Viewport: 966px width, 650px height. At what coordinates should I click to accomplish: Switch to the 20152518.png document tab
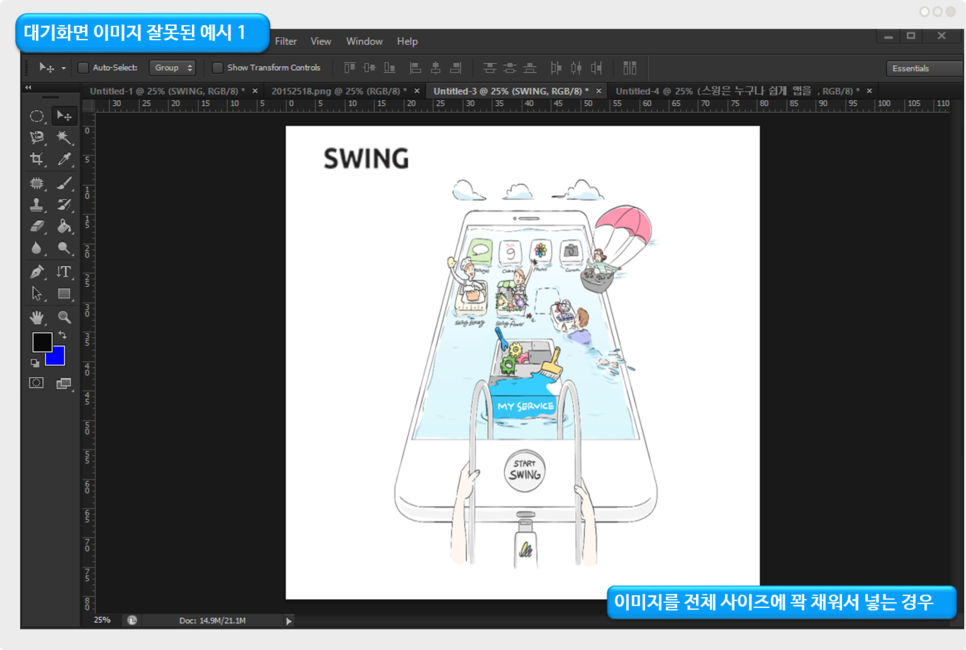[334, 91]
